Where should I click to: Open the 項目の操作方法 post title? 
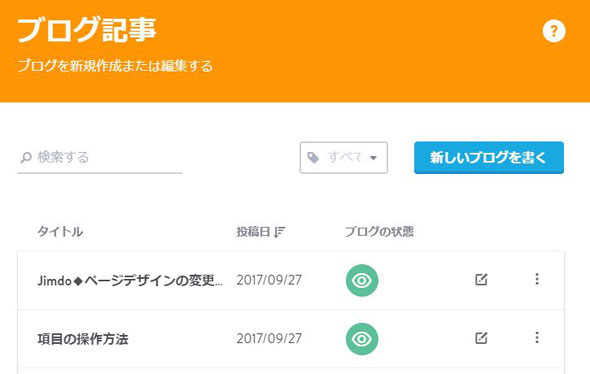[x=83, y=339]
